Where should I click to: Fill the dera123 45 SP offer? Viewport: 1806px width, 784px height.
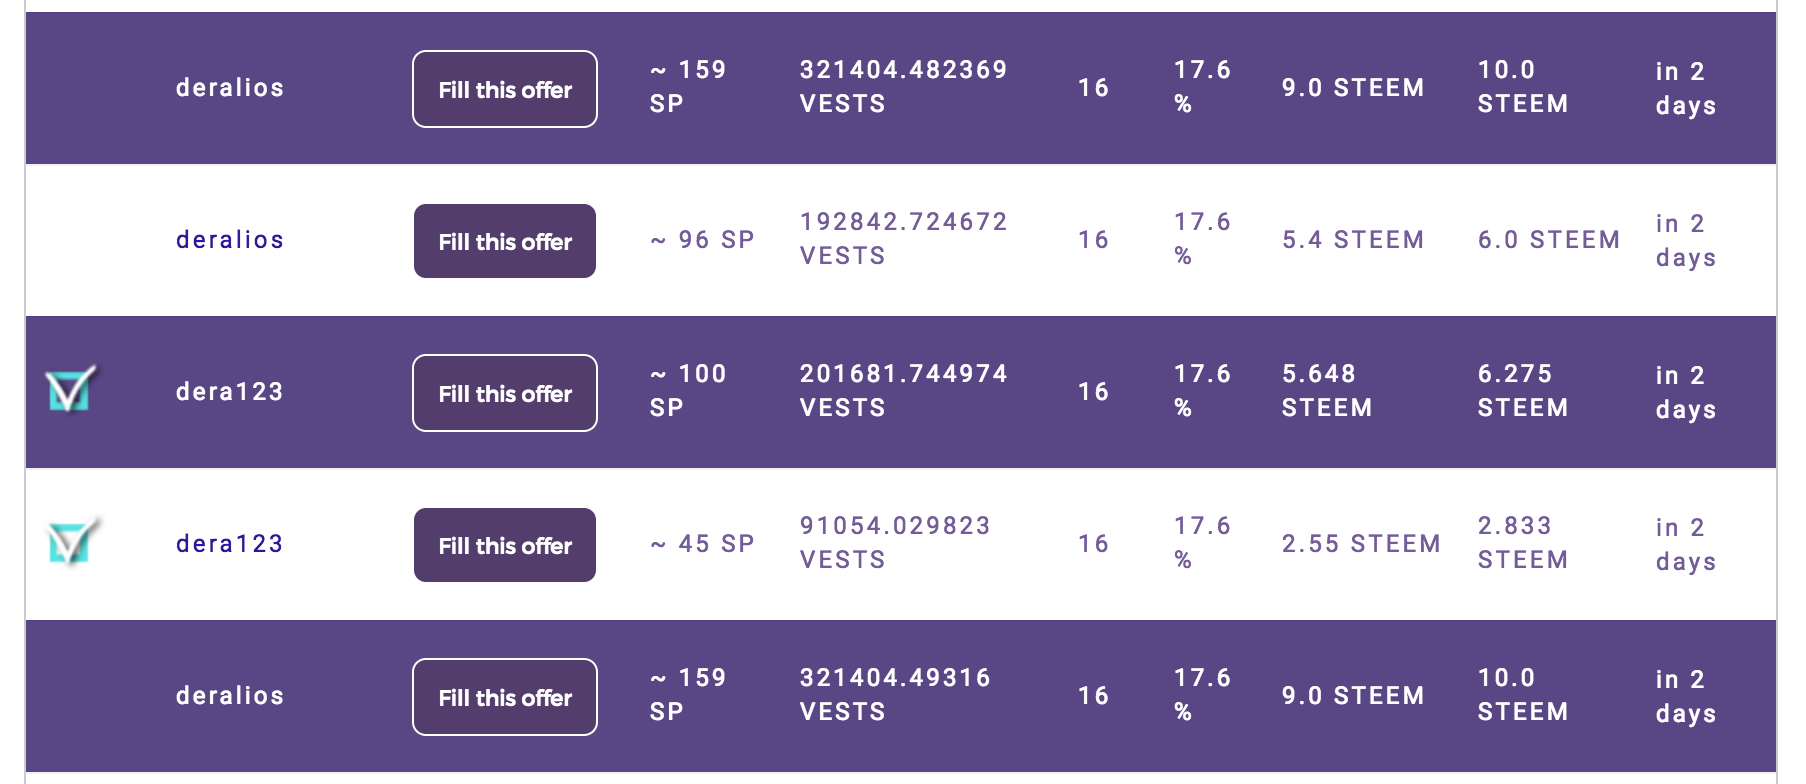pyautogui.click(x=505, y=545)
